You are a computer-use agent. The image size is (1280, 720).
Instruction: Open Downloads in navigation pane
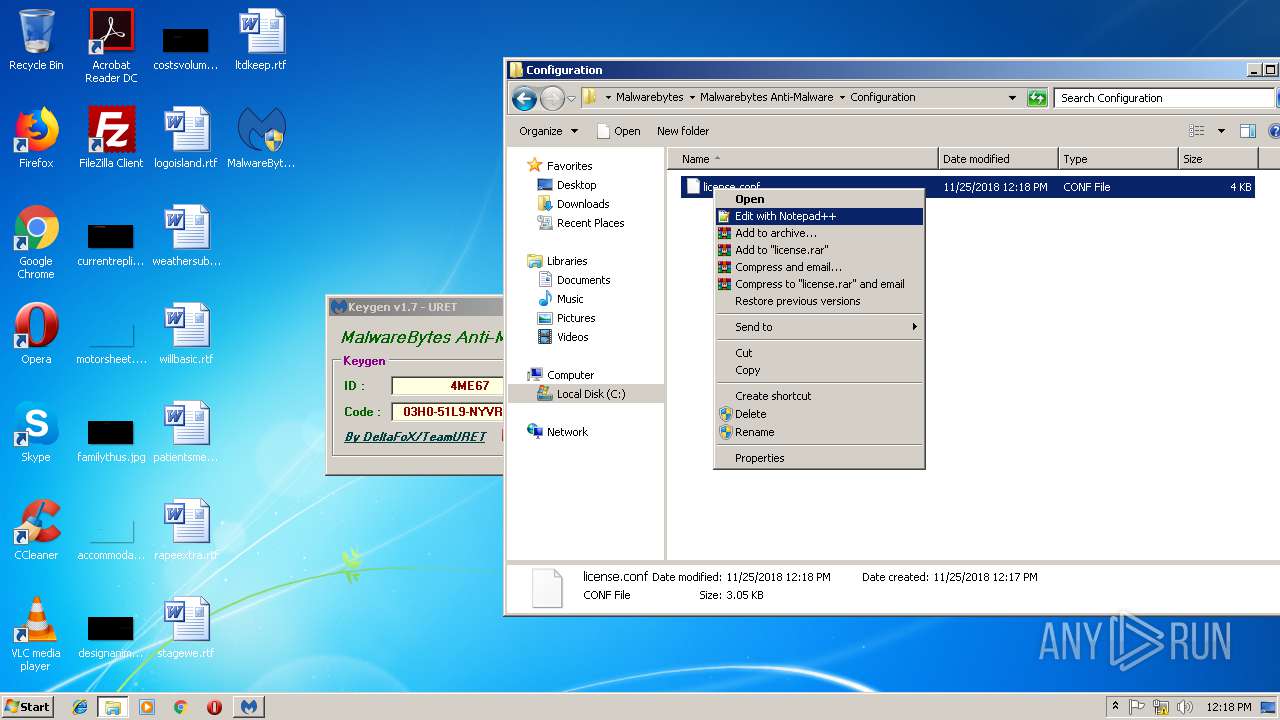click(574, 204)
